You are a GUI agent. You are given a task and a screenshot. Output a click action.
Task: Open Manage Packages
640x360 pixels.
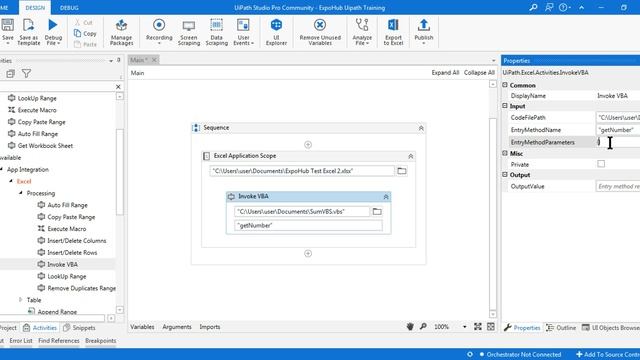coord(121,31)
